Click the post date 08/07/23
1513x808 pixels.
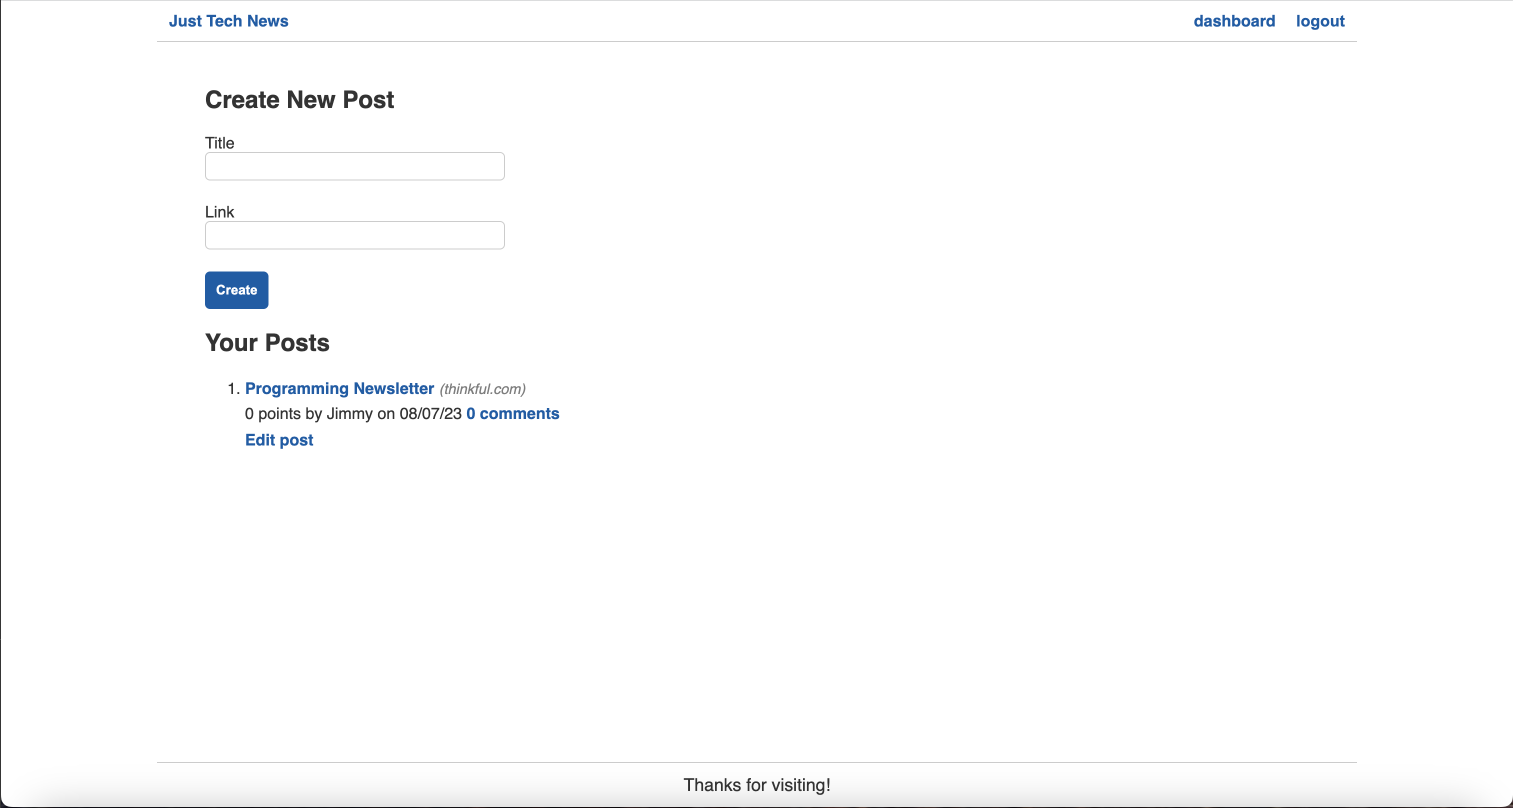[430, 414]
